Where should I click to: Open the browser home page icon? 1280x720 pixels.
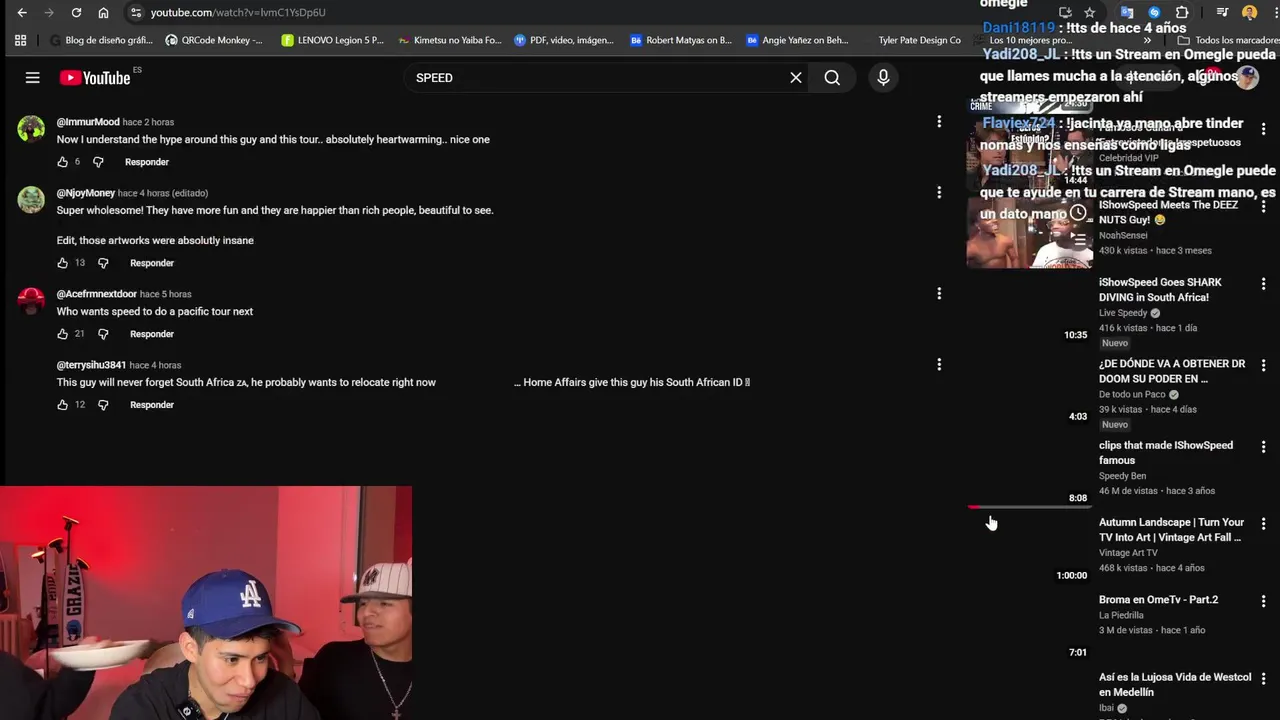103,12
